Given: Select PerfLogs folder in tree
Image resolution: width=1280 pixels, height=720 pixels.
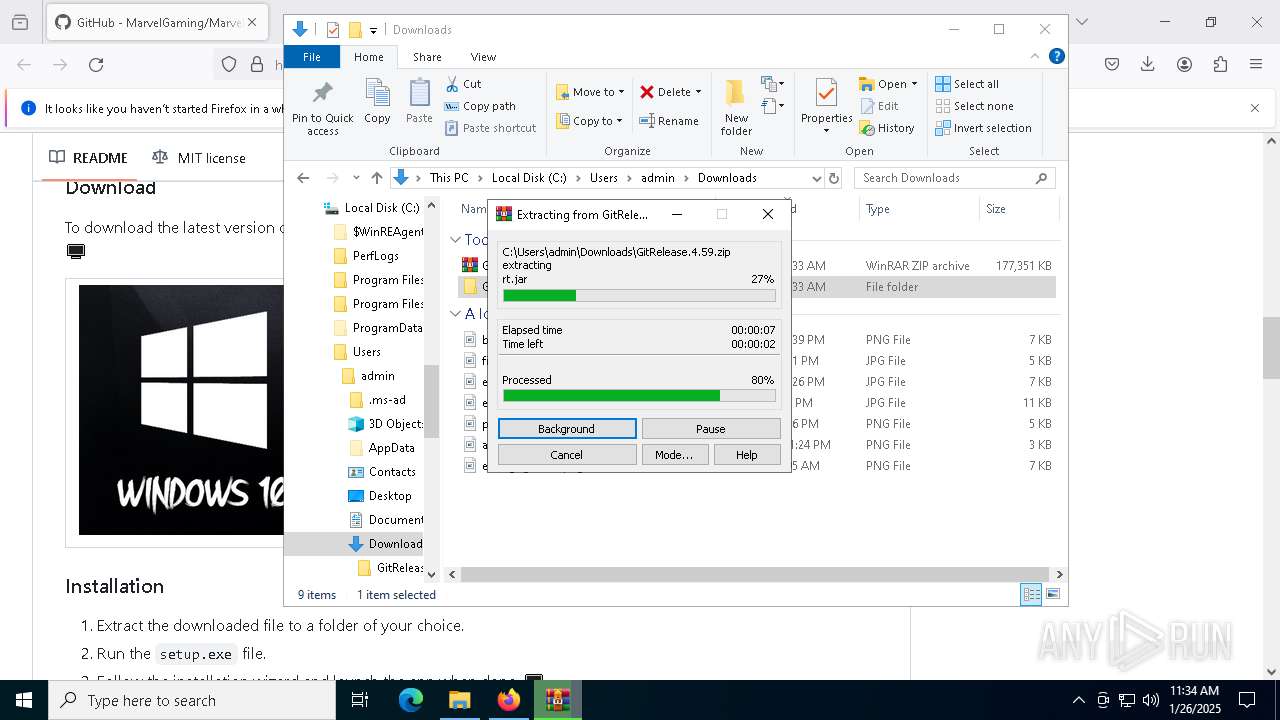Looking at the screenshot, I should tap(366, 256).
